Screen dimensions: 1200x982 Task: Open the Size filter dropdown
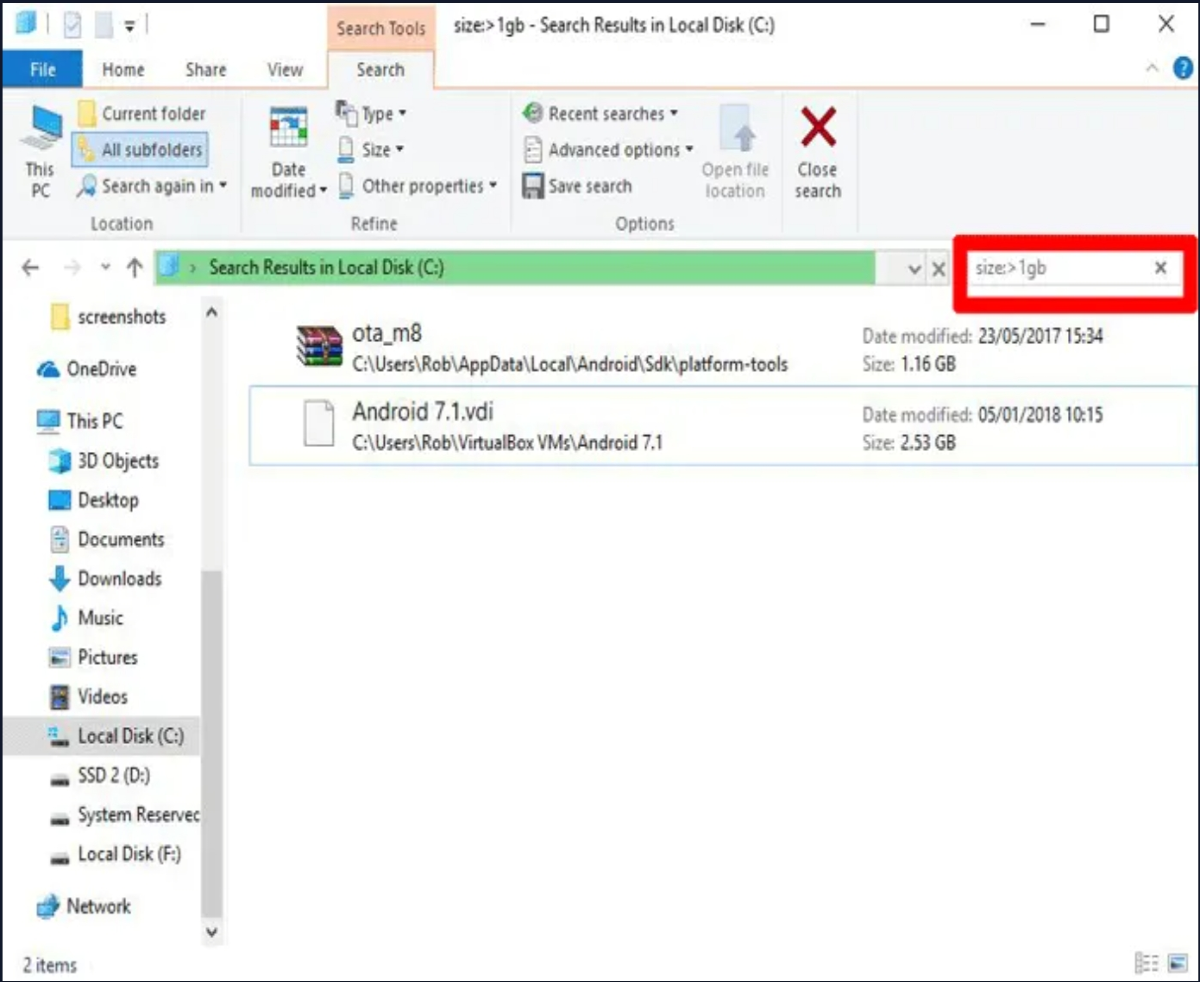click(x=370, y=150)
